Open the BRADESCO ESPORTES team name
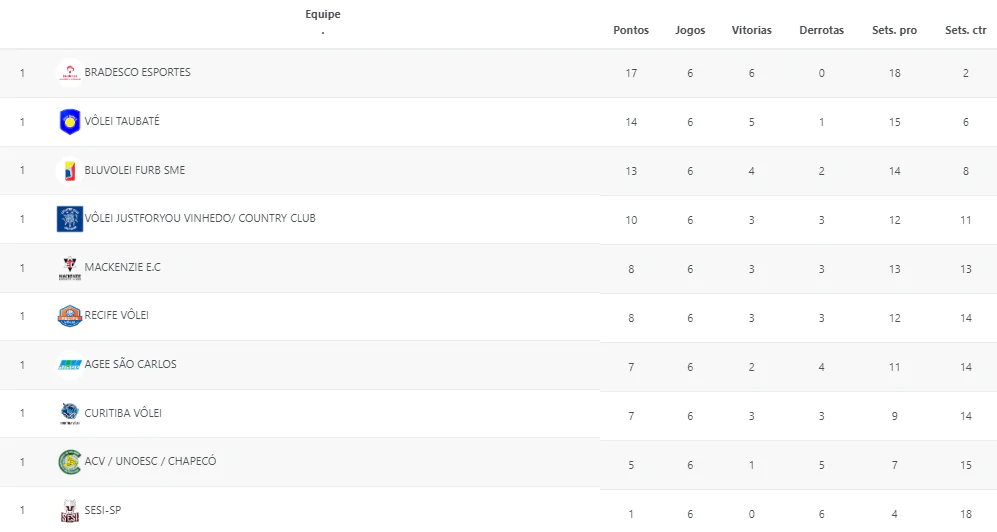The image size is (997, 532). 138,72
